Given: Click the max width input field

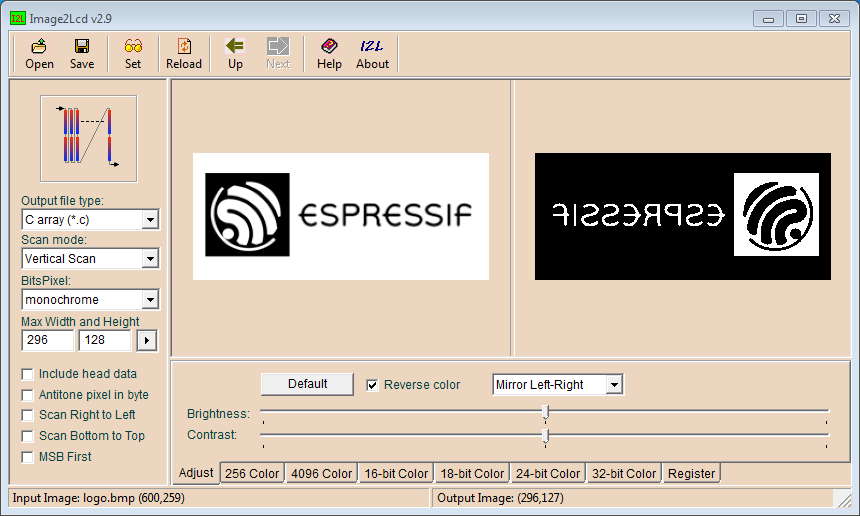Looking at the screenshot, I should click(x=48, y=341).
